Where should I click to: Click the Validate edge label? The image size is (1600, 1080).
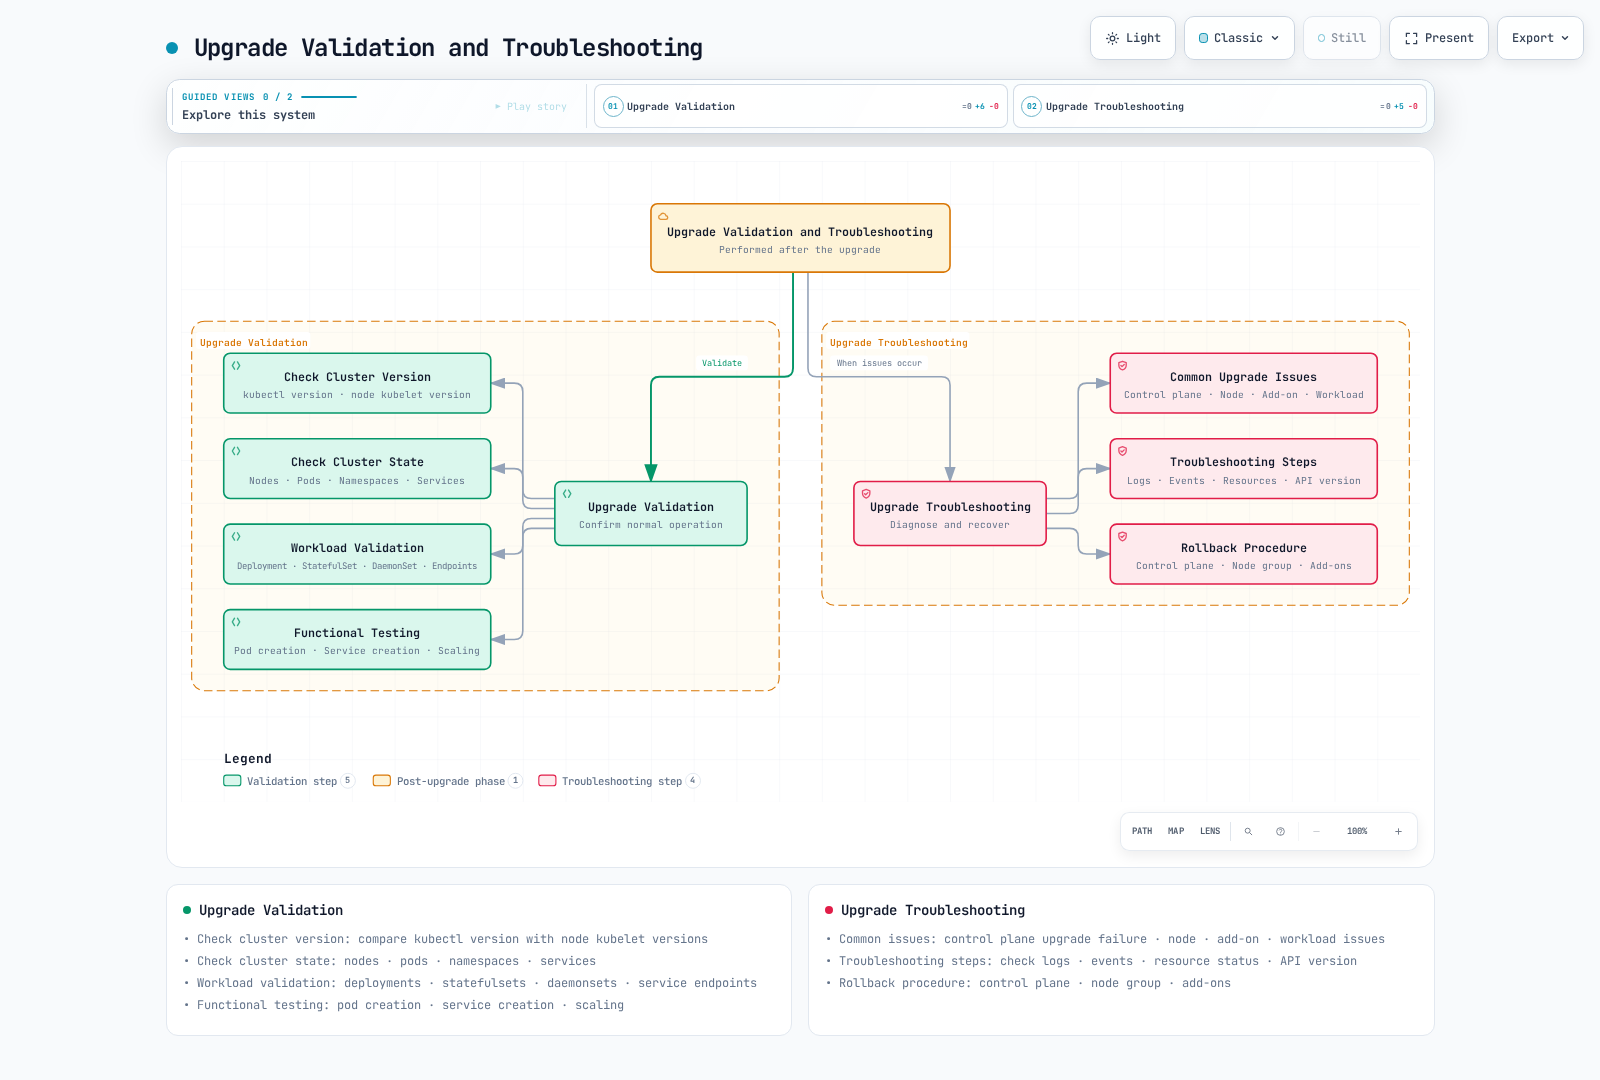click(x=722, y=363)
